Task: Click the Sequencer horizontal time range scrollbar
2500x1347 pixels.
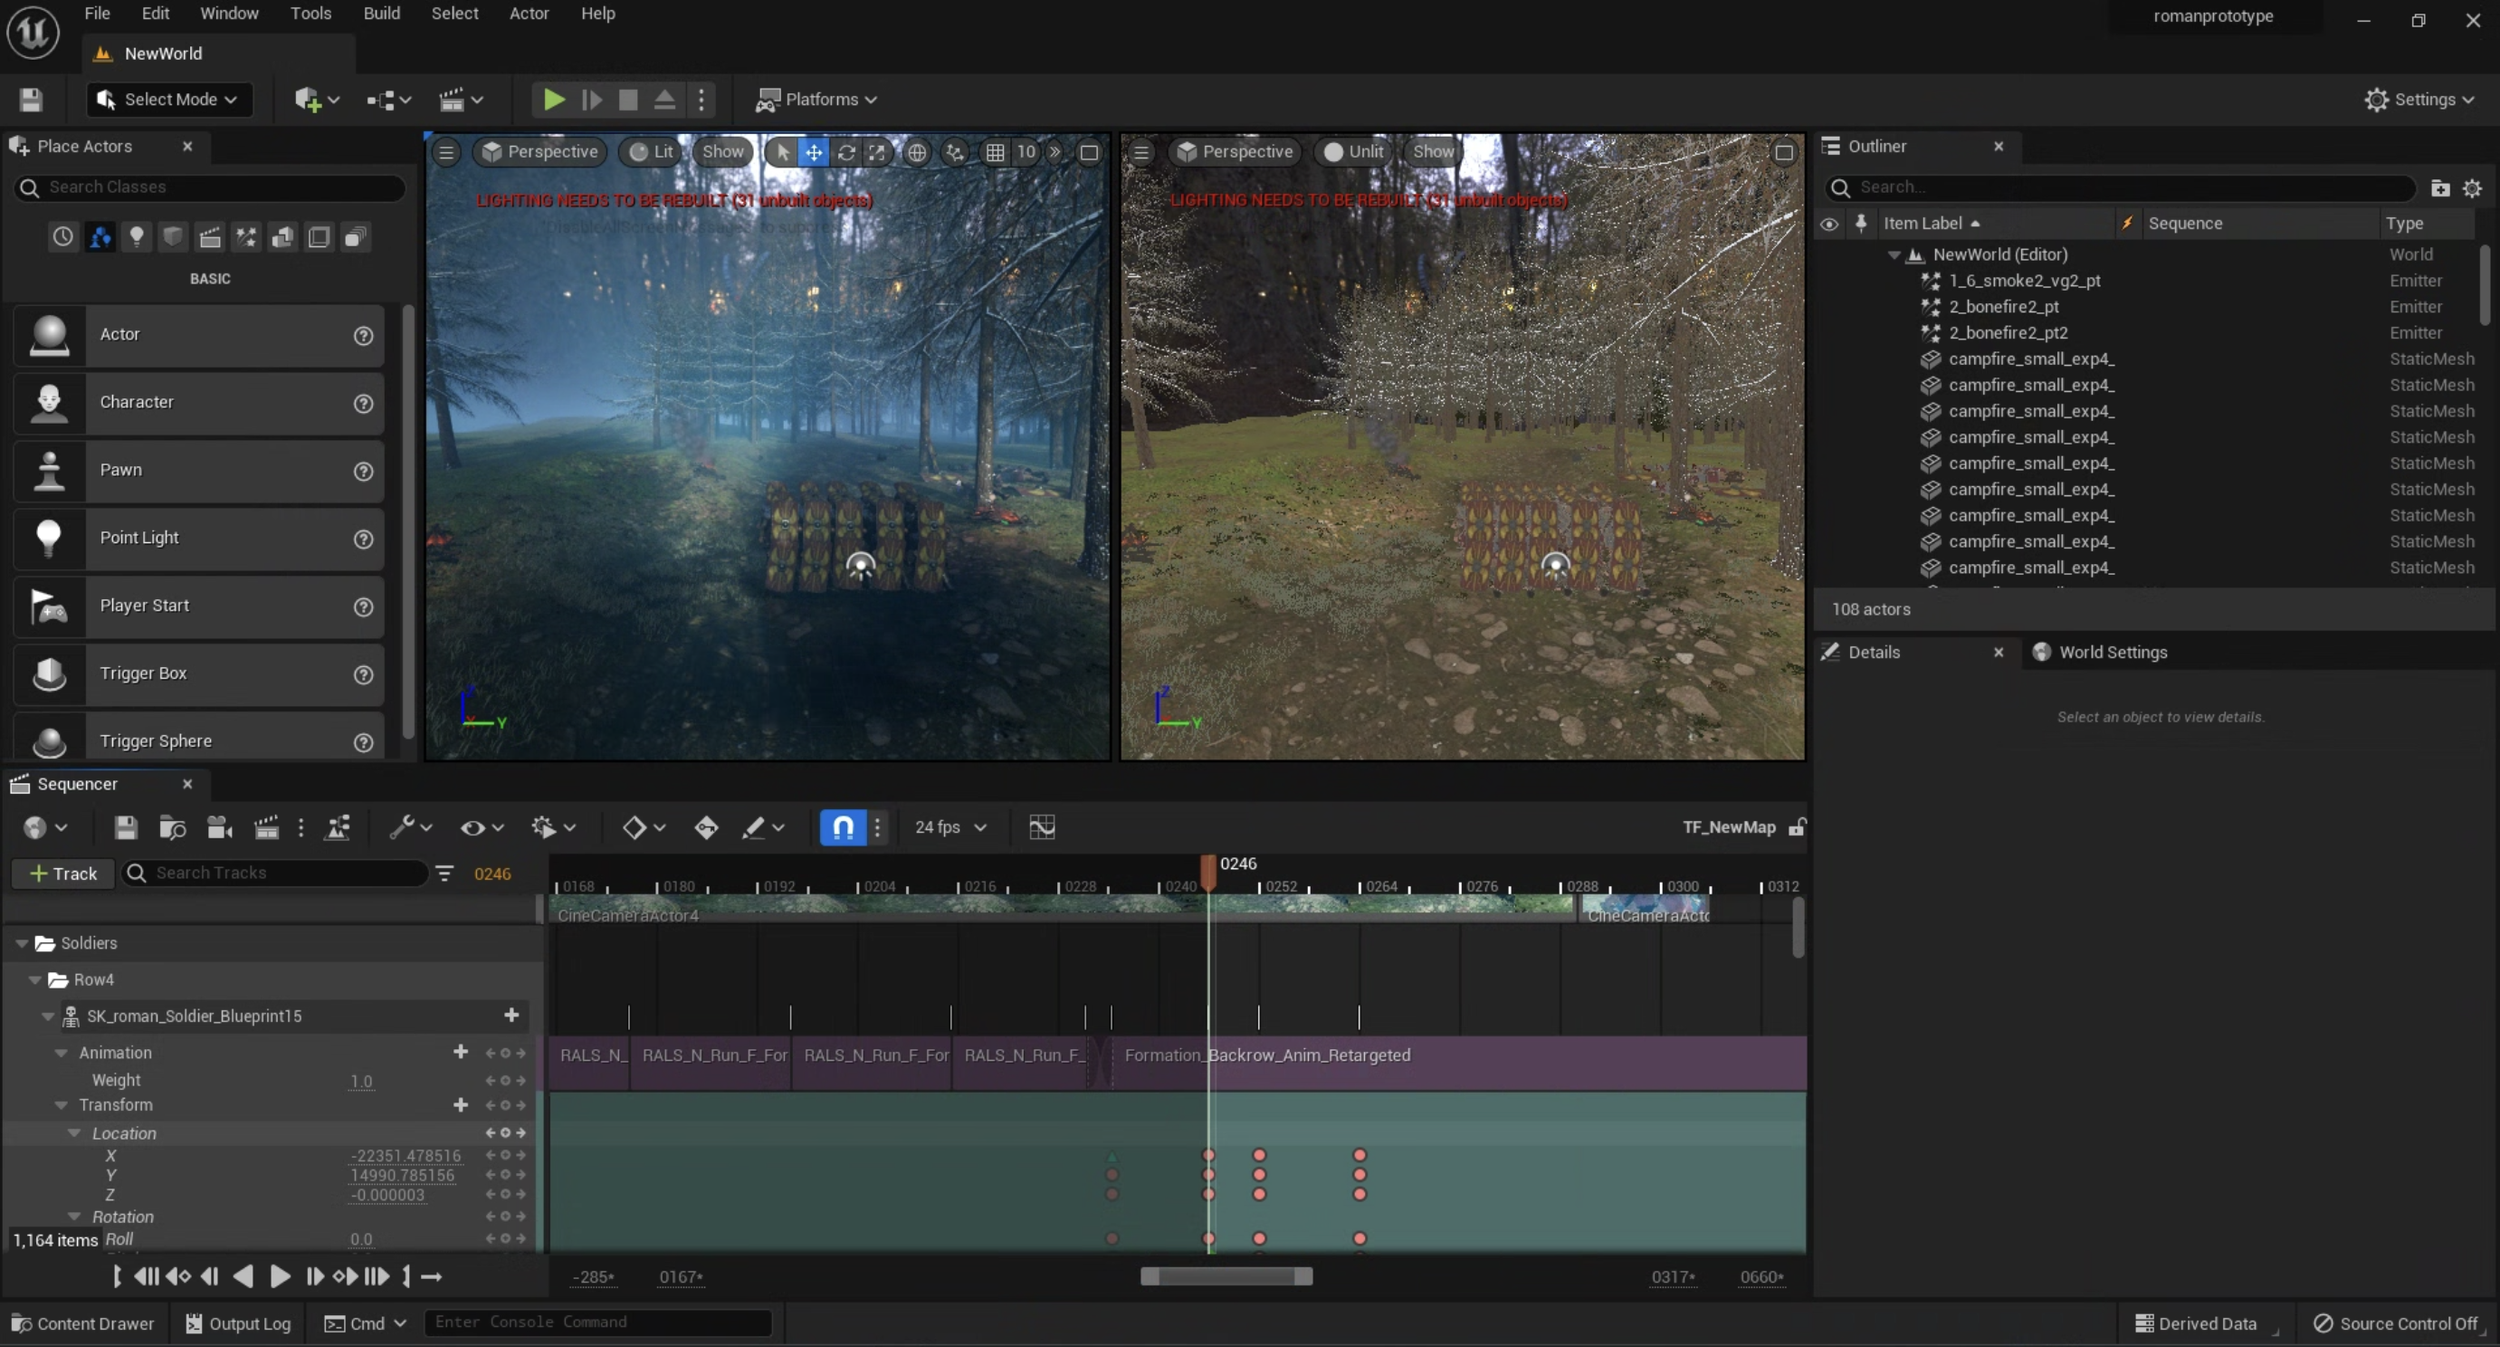Action: coord(1226,1276)
